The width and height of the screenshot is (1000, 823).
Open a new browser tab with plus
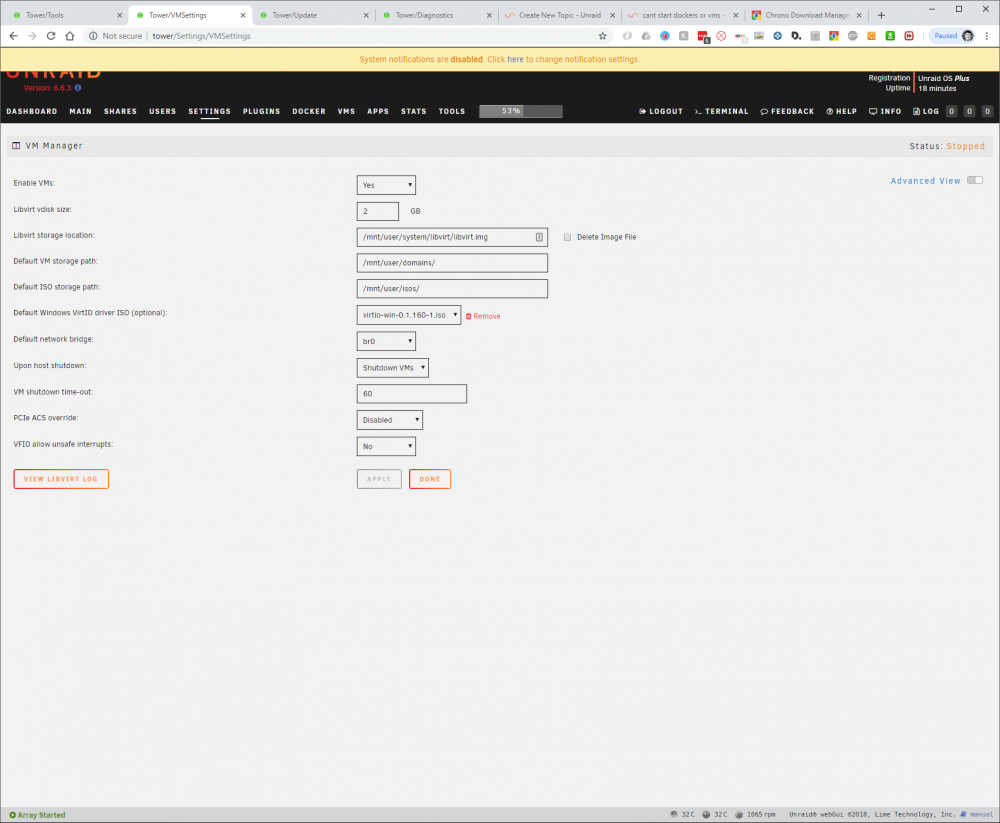[881, 15]
